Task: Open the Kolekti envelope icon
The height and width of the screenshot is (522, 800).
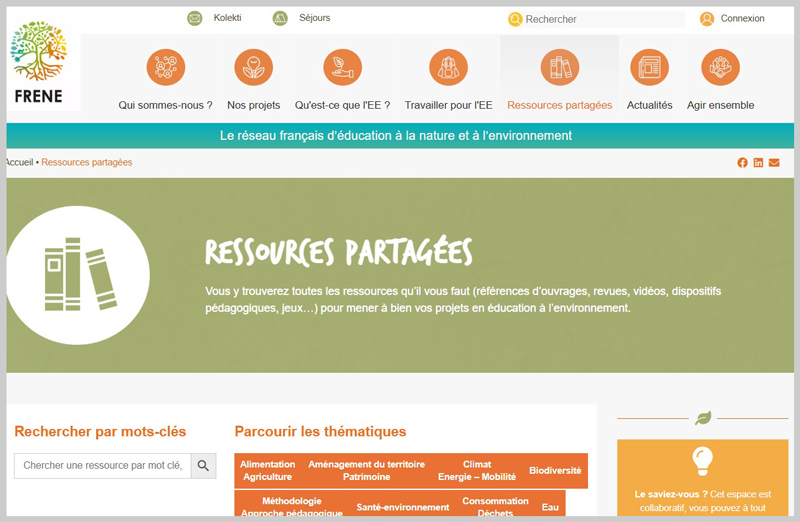Action: pyautogui.click(x=195, y=18)
